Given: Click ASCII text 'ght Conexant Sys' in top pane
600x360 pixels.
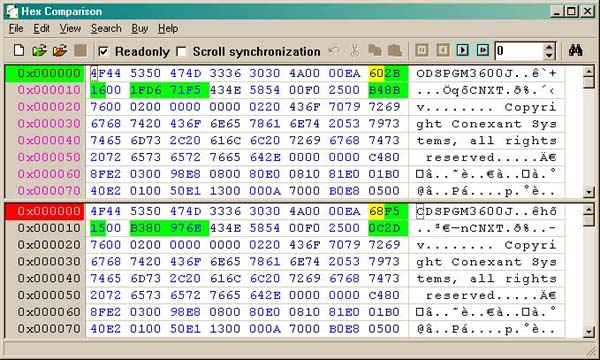Looking at the screenshot, I should point(486,124).
